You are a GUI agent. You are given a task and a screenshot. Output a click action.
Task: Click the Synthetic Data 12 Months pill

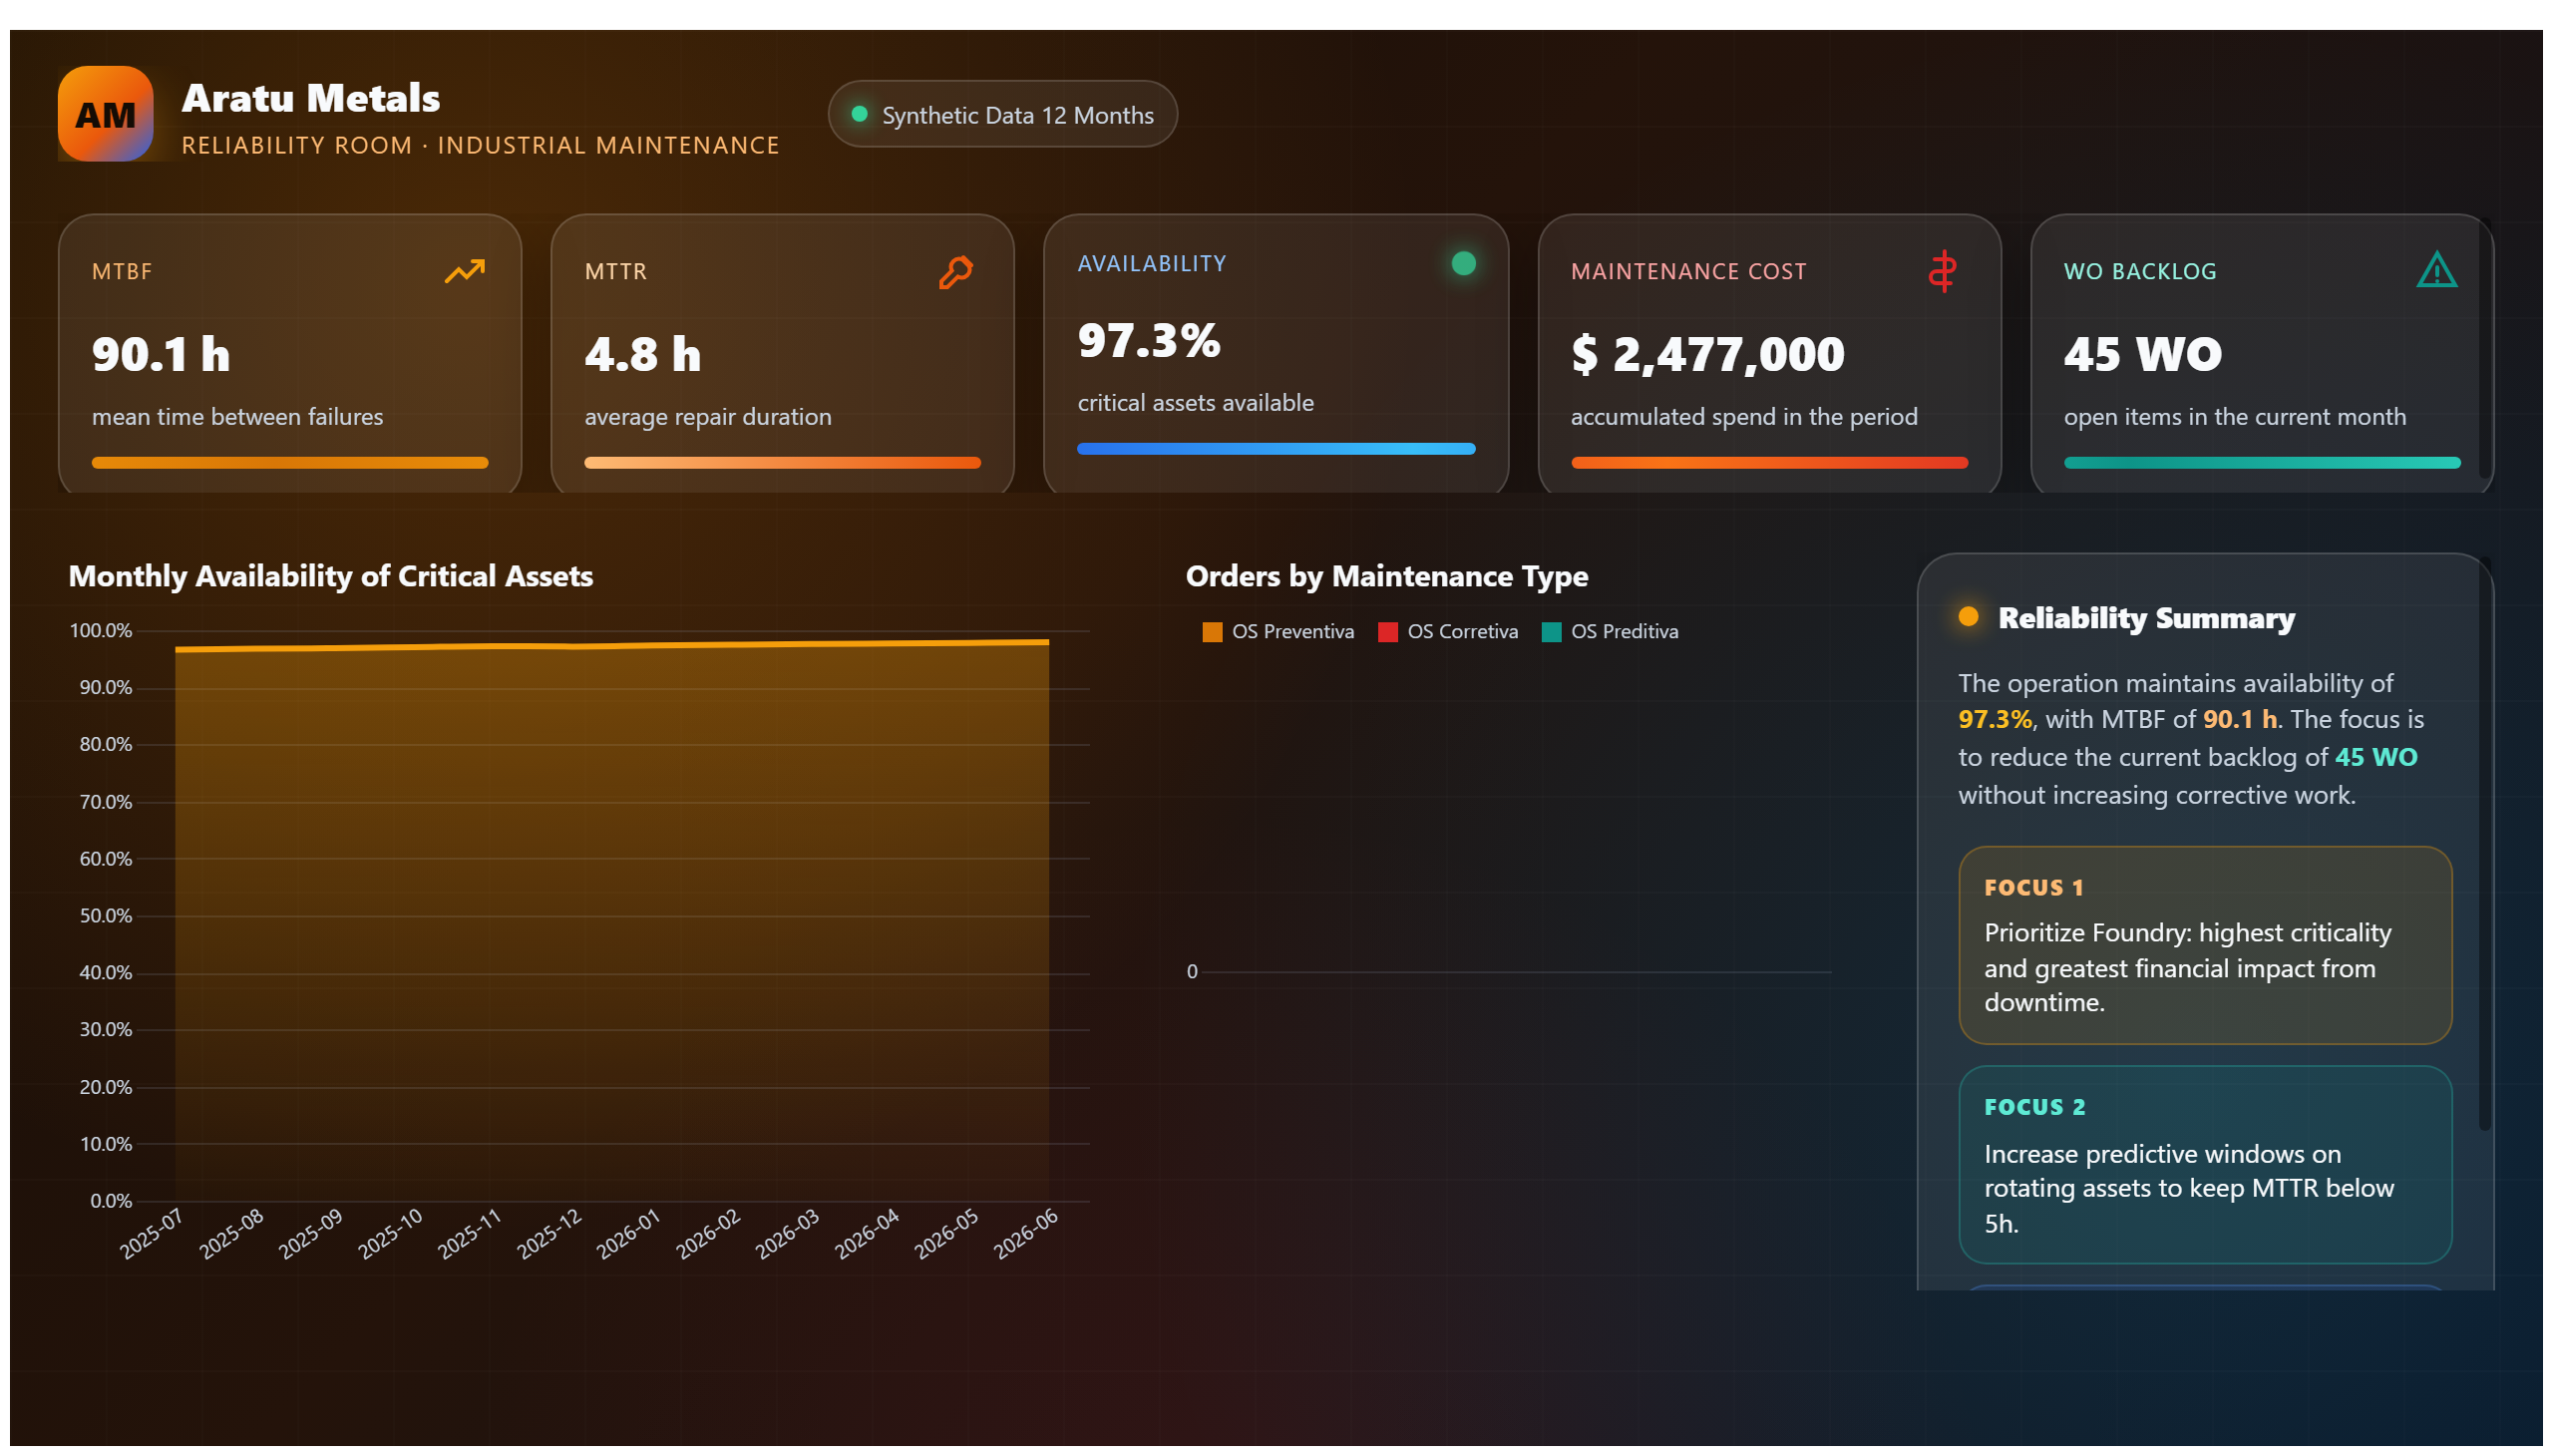click(x=1002, y=114)
